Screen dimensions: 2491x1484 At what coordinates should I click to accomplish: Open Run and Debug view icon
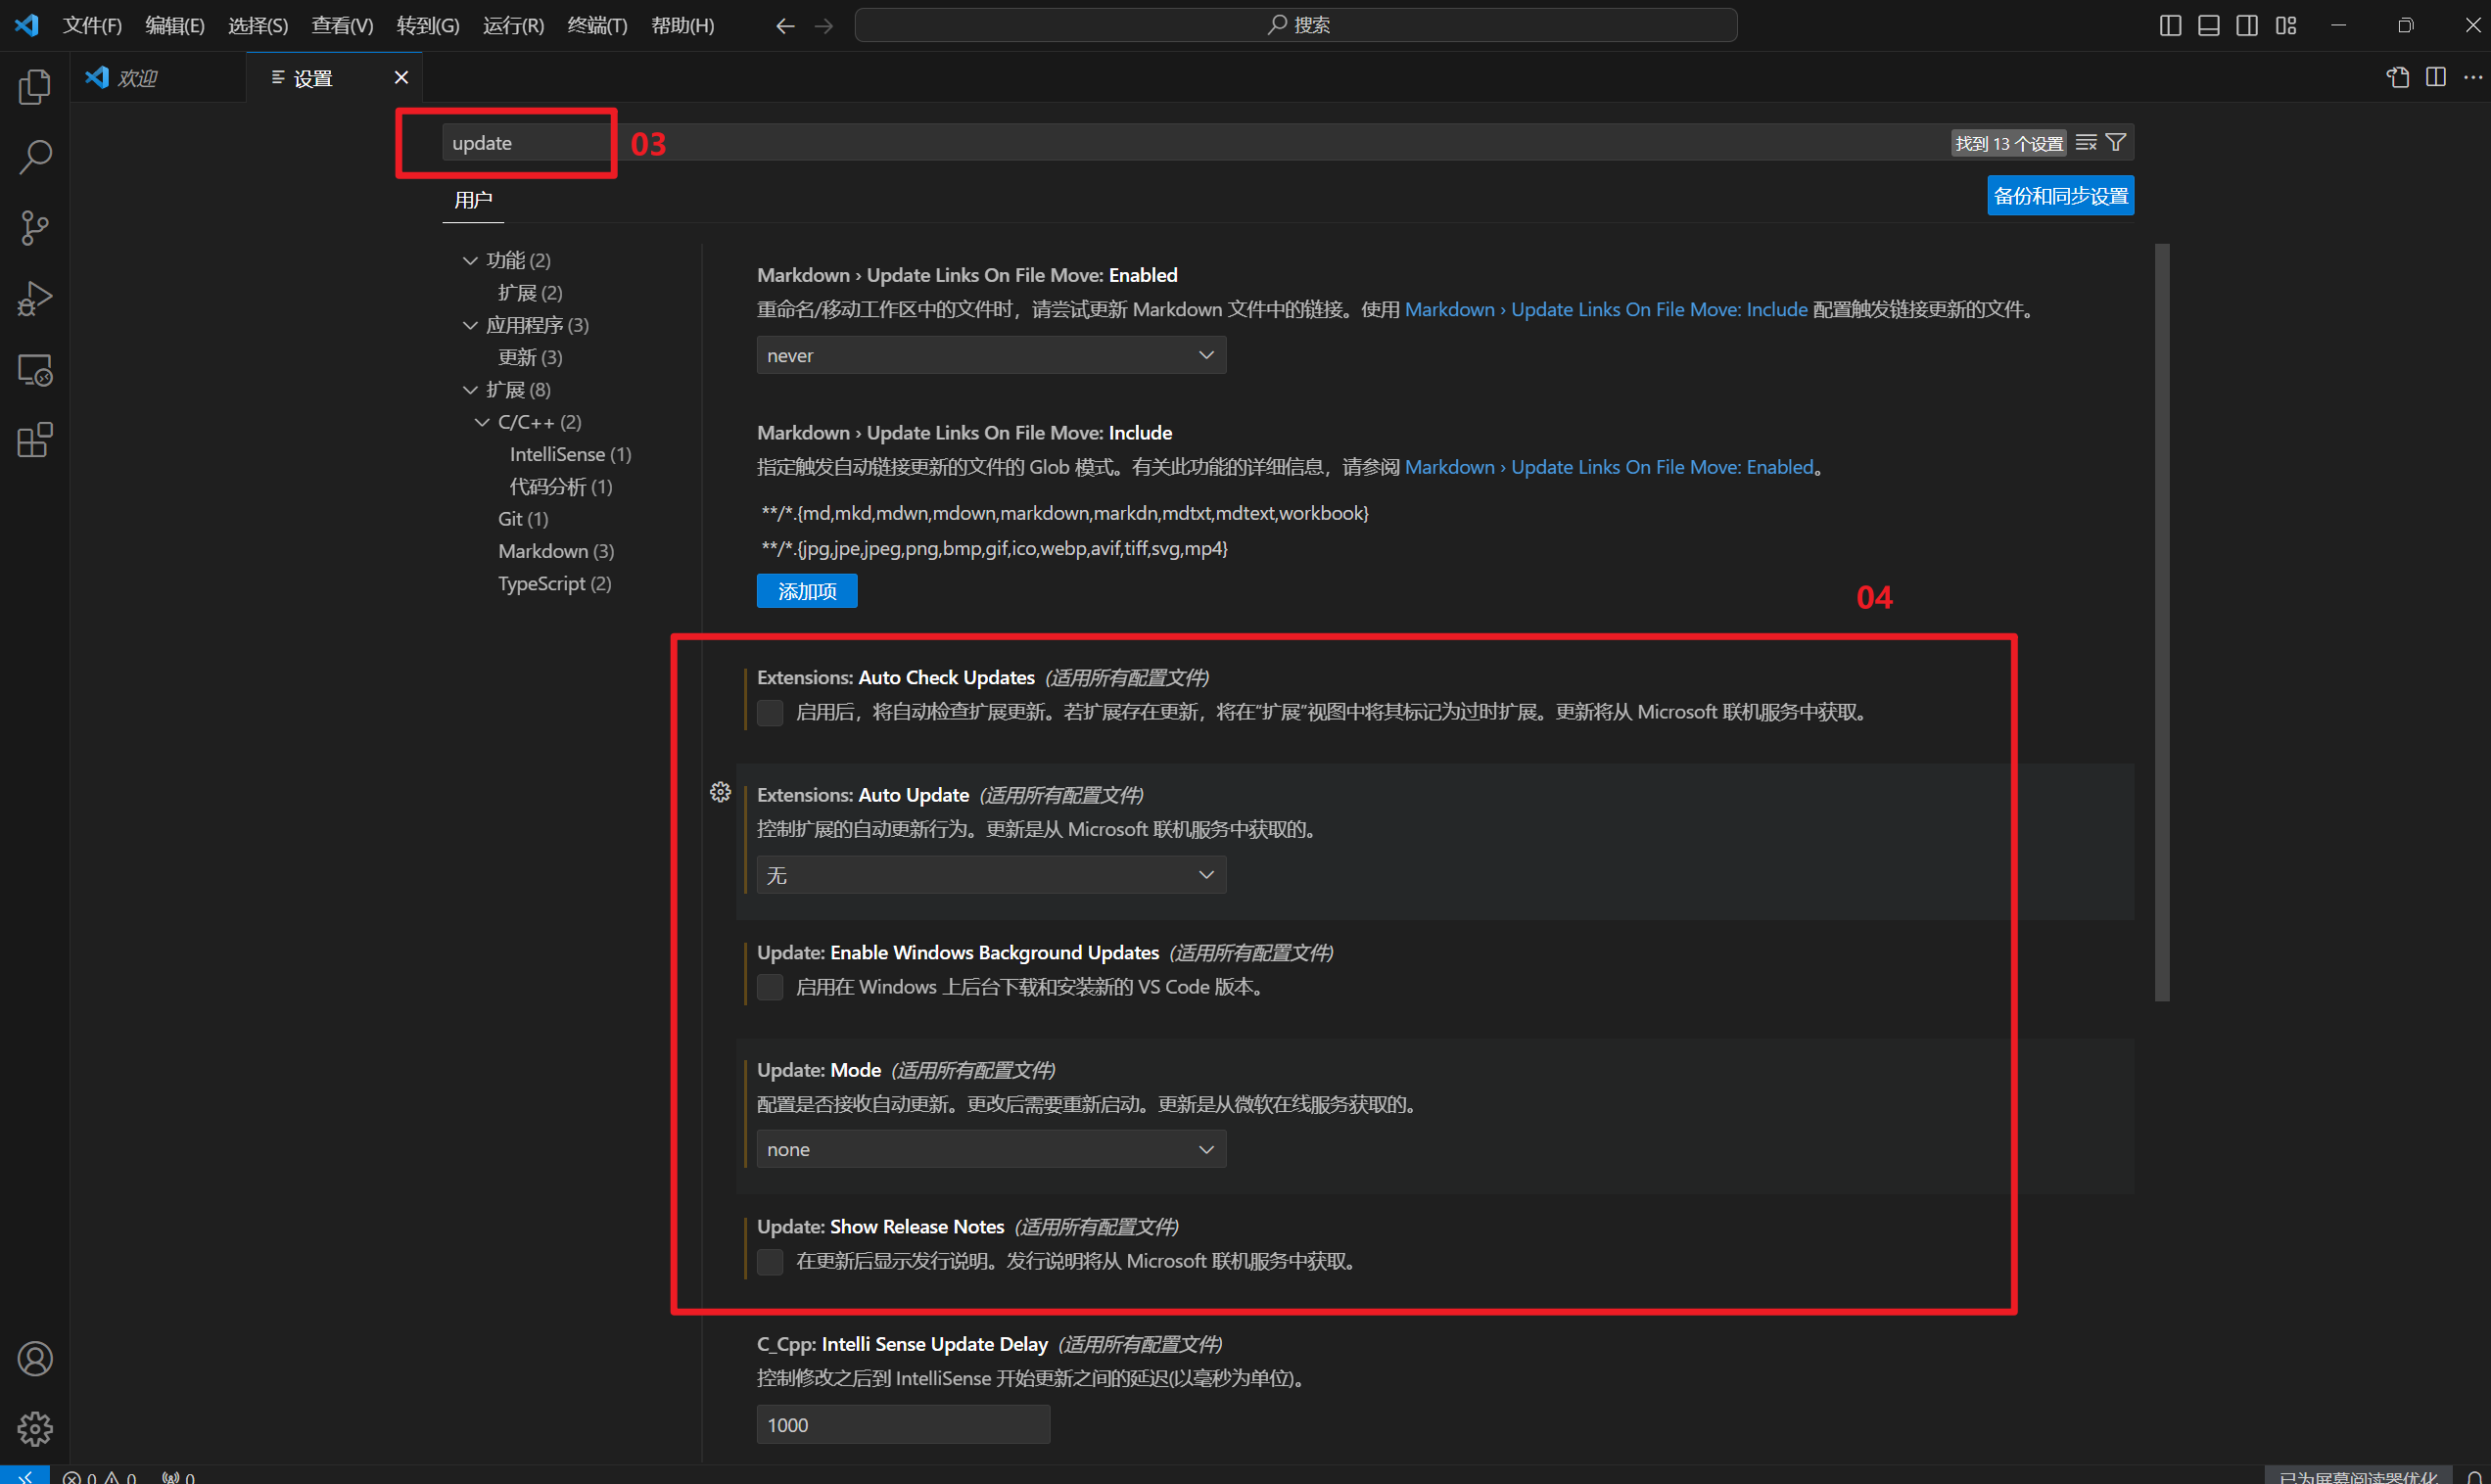(x=35, y=298)
